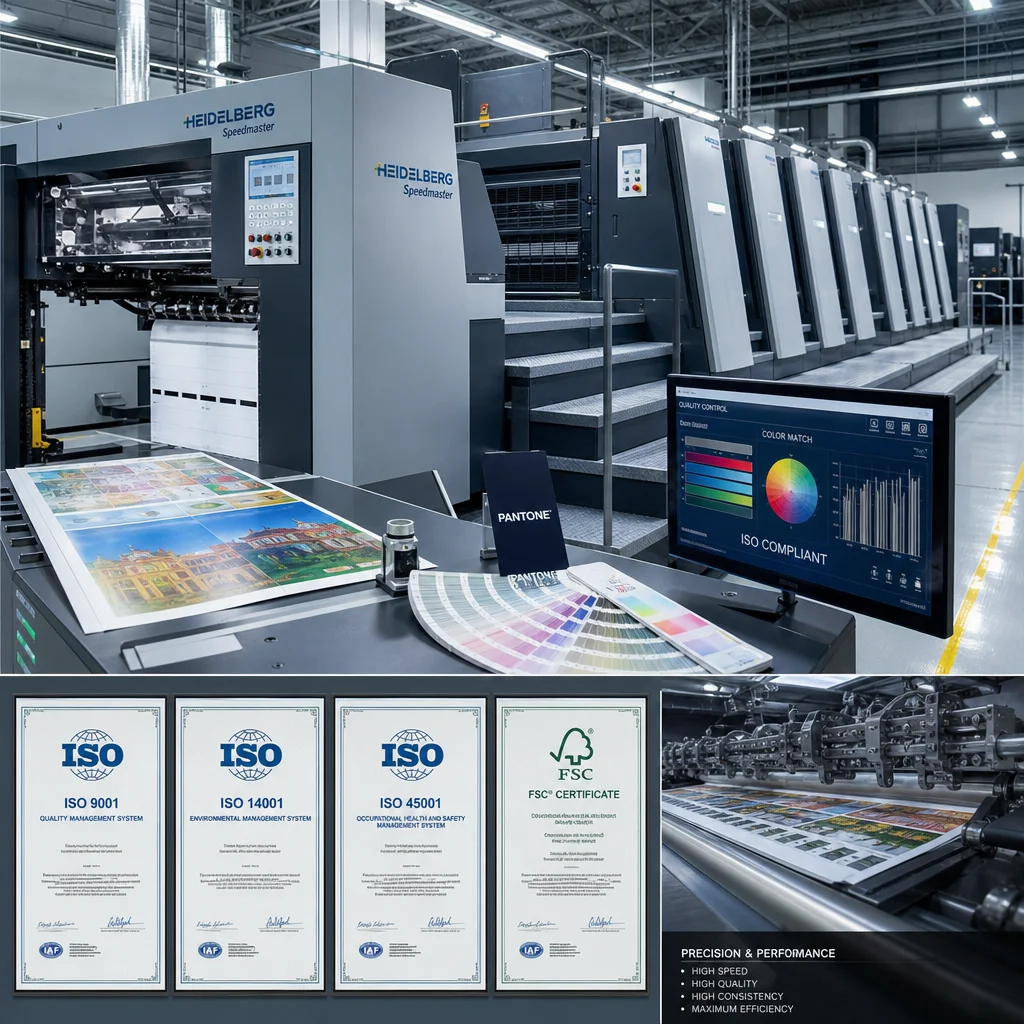
Task: Click the "ISO COMPLIANT" label on the monitor
Action: tap(784, 549)
